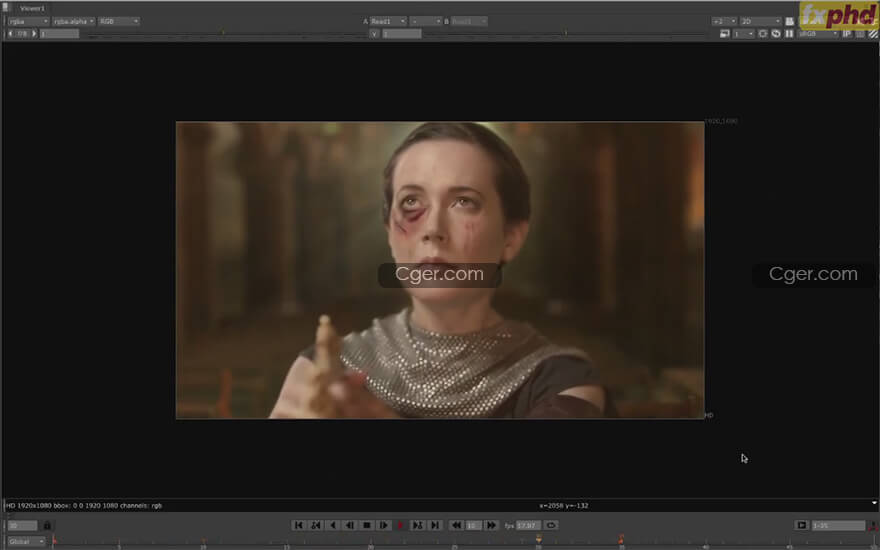
Task: Open the 2D/3D view mode dropdown
Action: (x=760, y=21)
